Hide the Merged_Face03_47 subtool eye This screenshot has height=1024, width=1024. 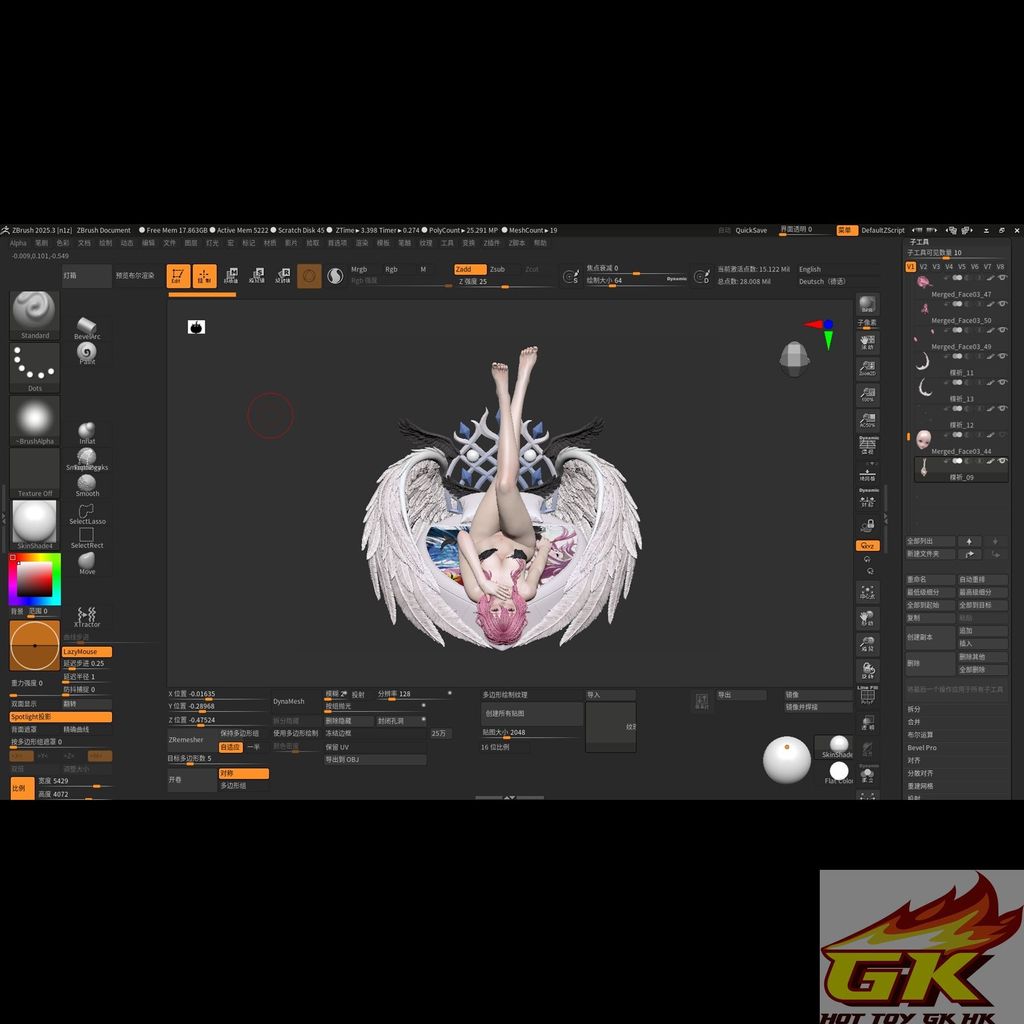(x=1002, y=278)
